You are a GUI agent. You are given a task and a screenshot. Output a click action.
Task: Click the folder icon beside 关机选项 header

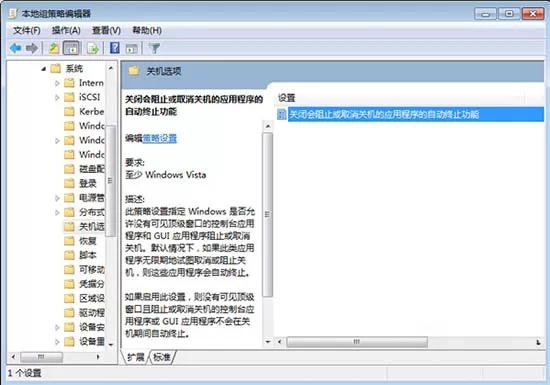134,71
